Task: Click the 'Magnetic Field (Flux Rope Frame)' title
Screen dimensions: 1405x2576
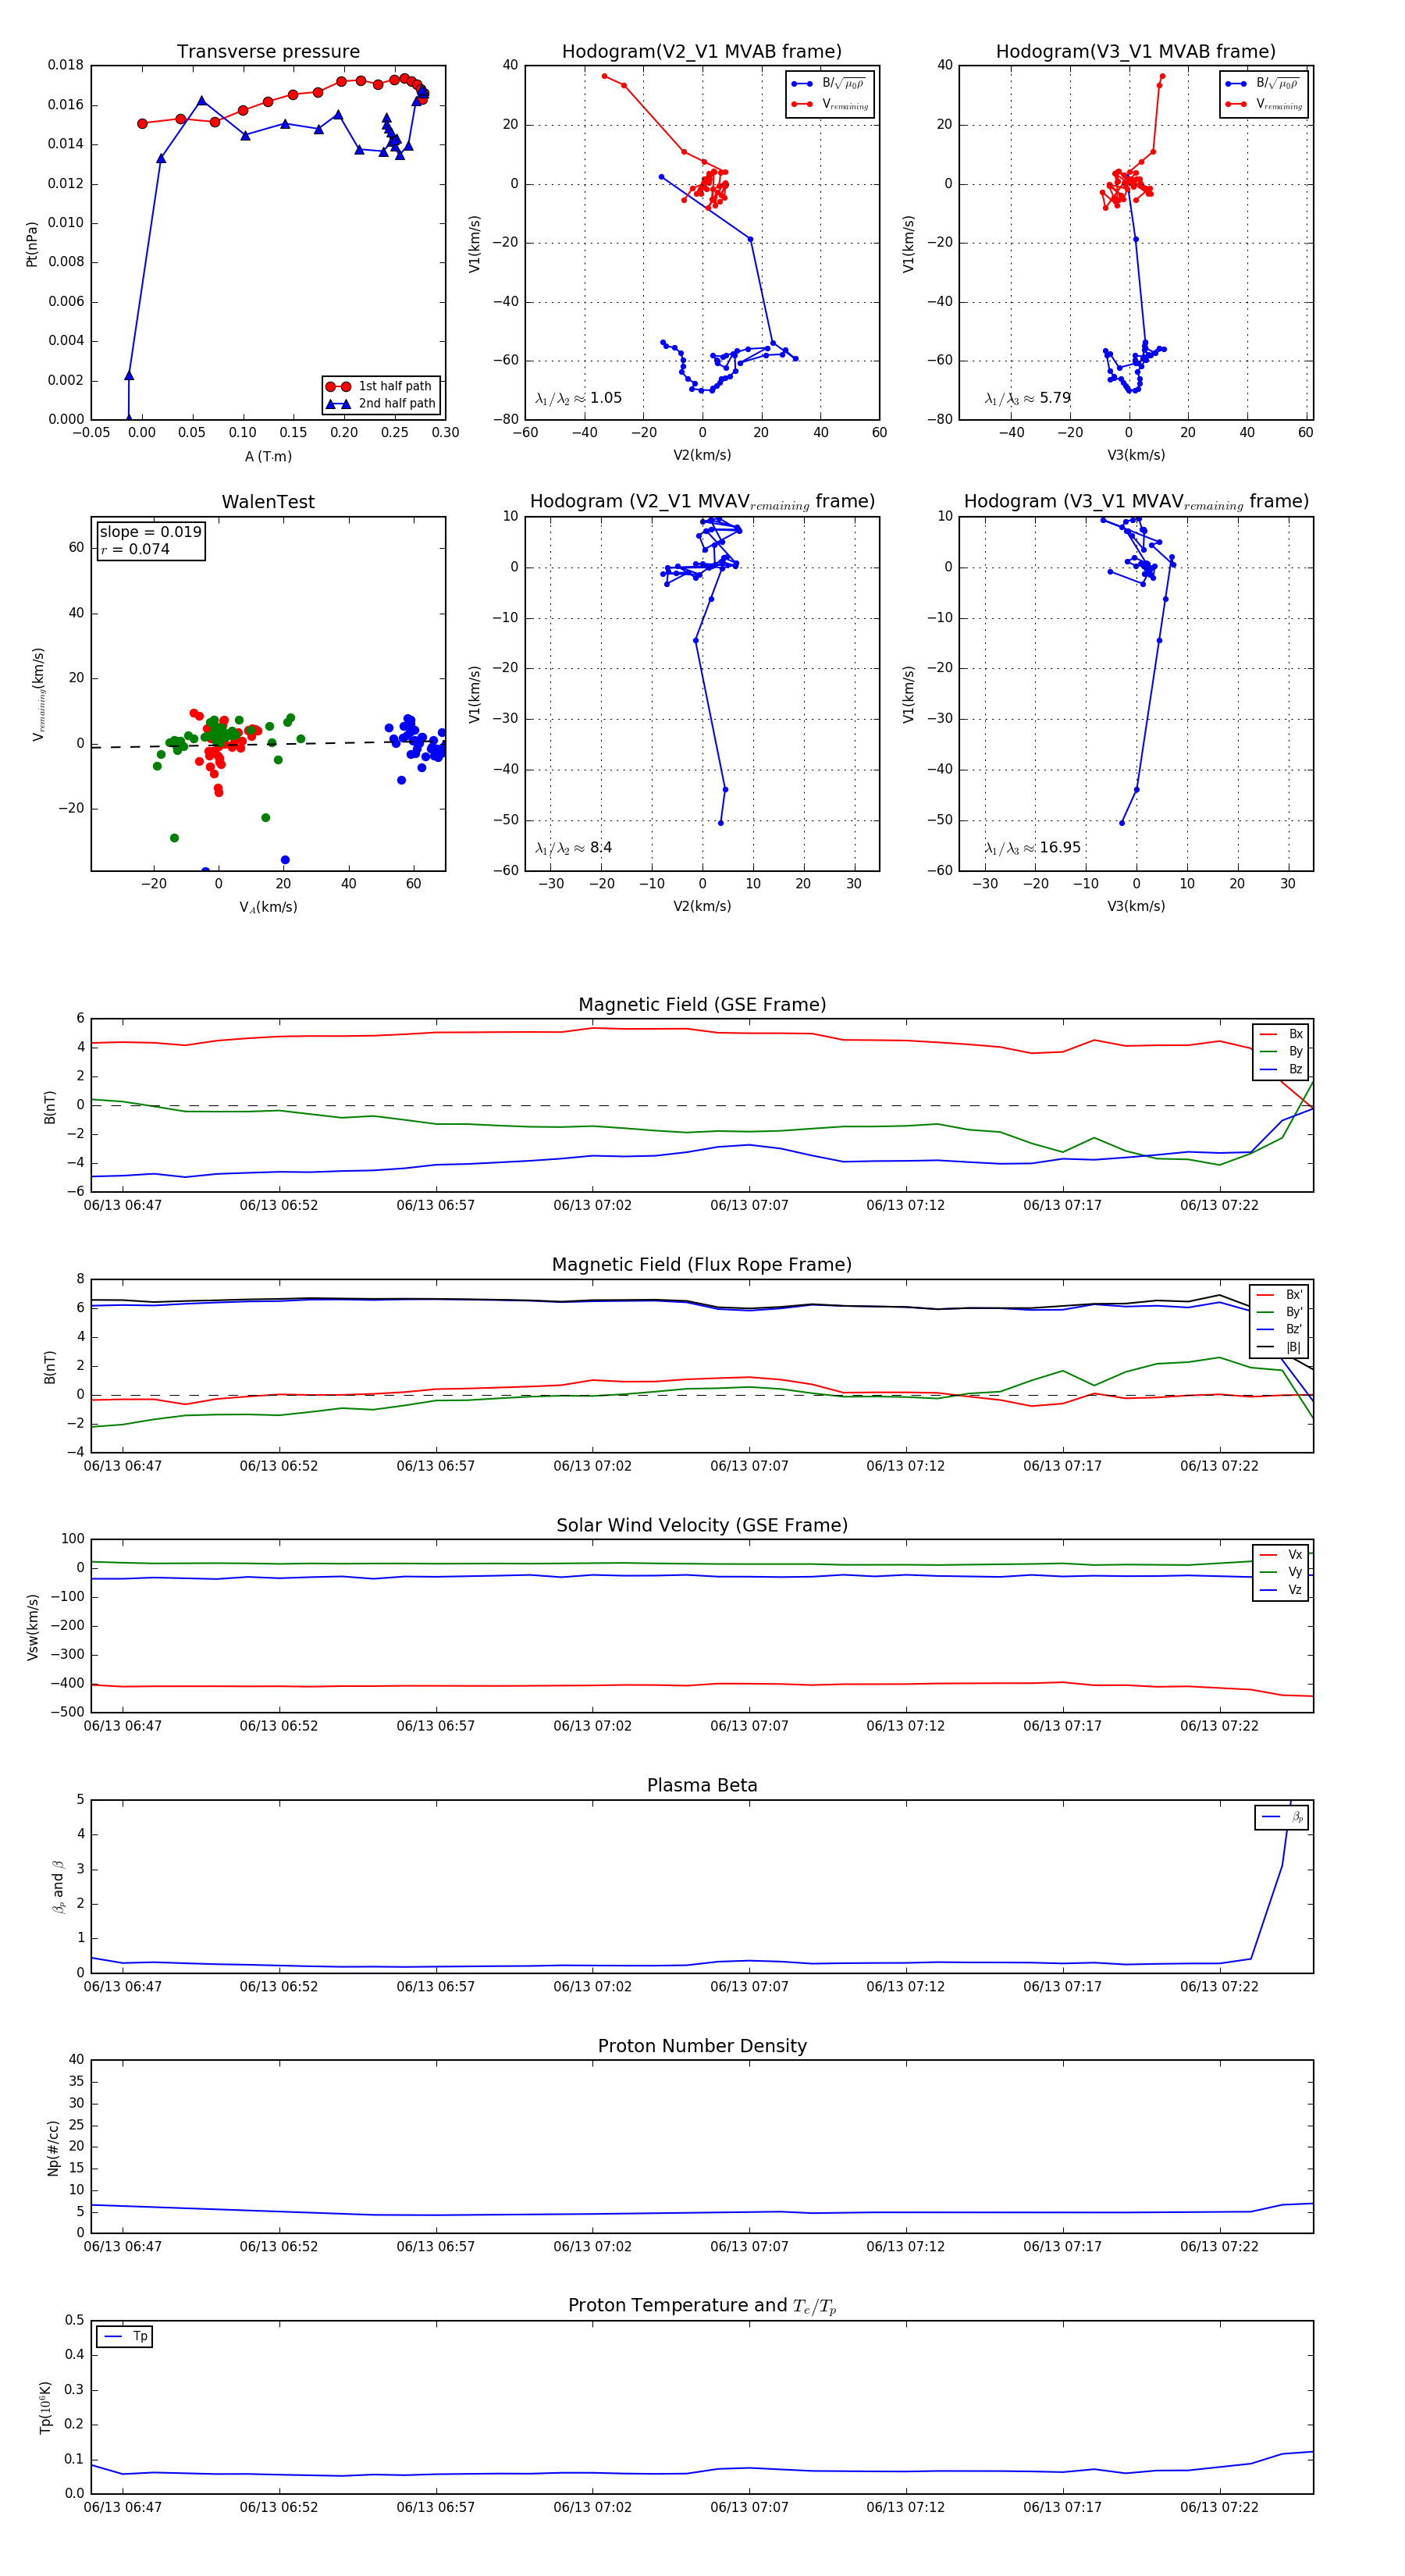Action: tap(702, 1265)
